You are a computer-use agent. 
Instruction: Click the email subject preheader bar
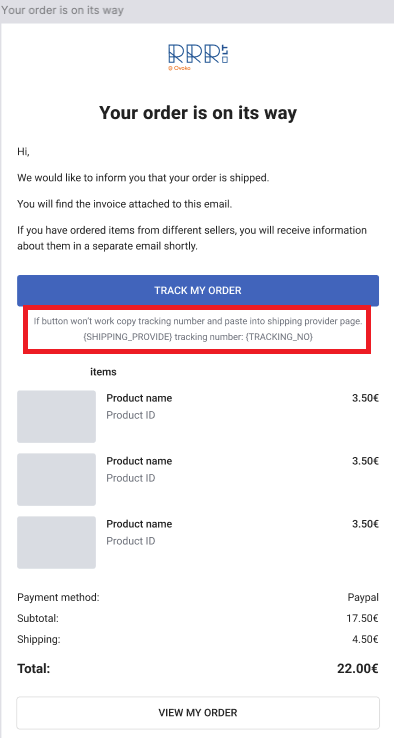197,10
